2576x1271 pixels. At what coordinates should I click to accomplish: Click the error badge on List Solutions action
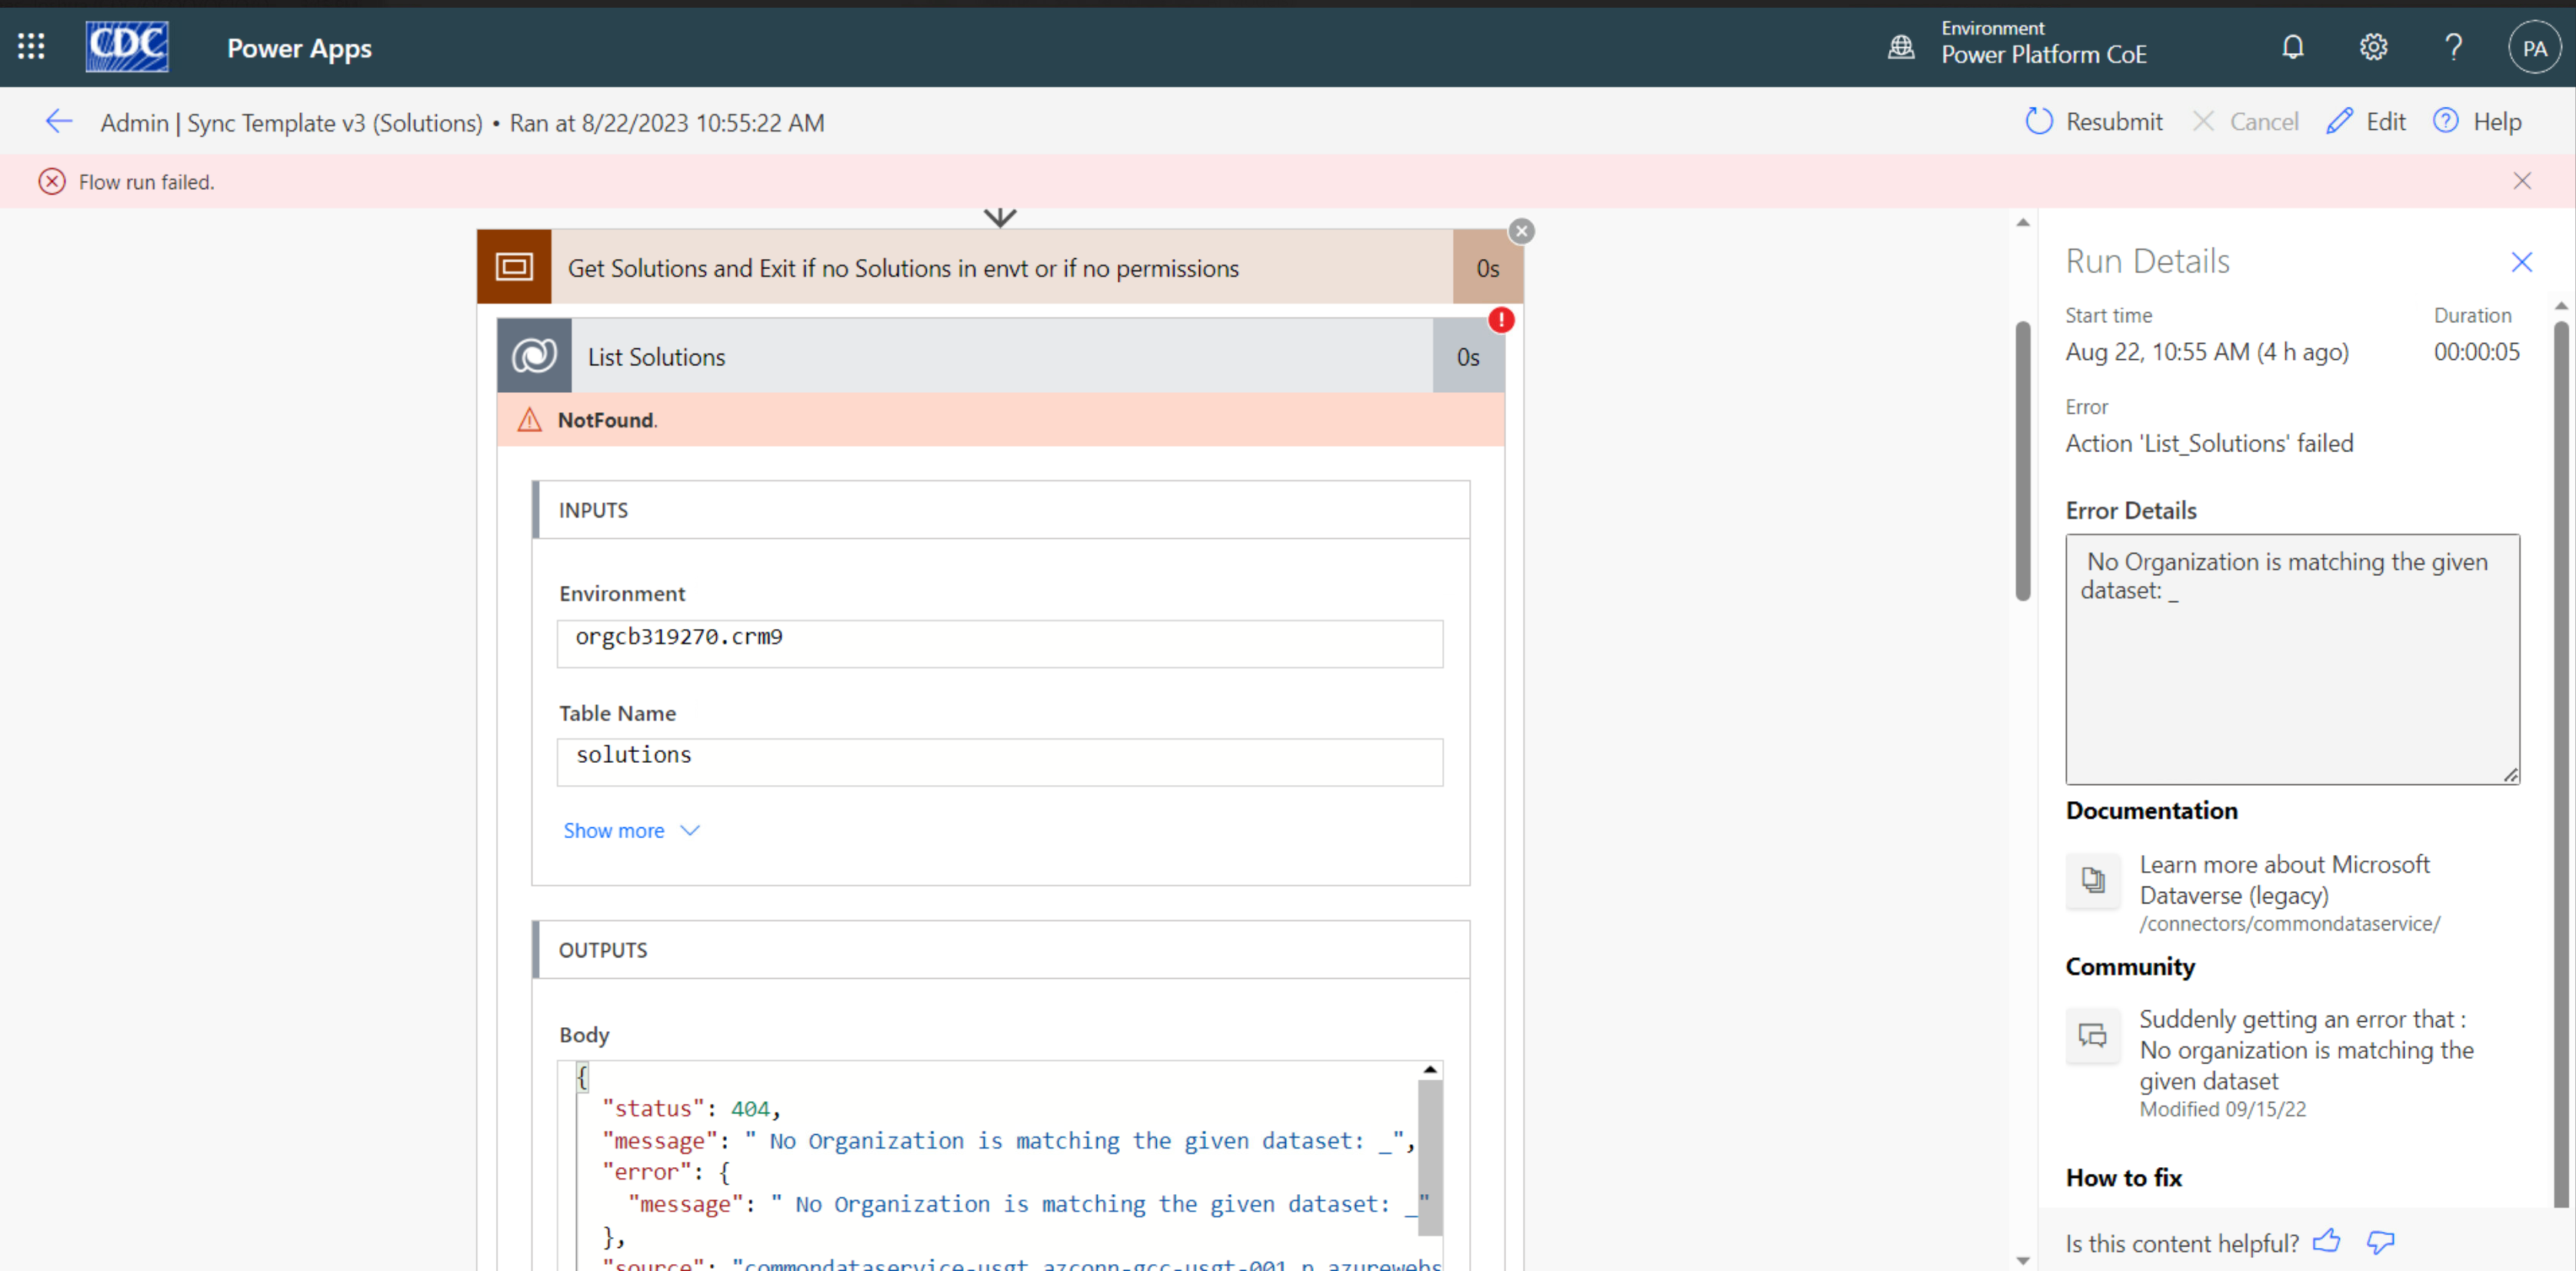pos(1502,320)
